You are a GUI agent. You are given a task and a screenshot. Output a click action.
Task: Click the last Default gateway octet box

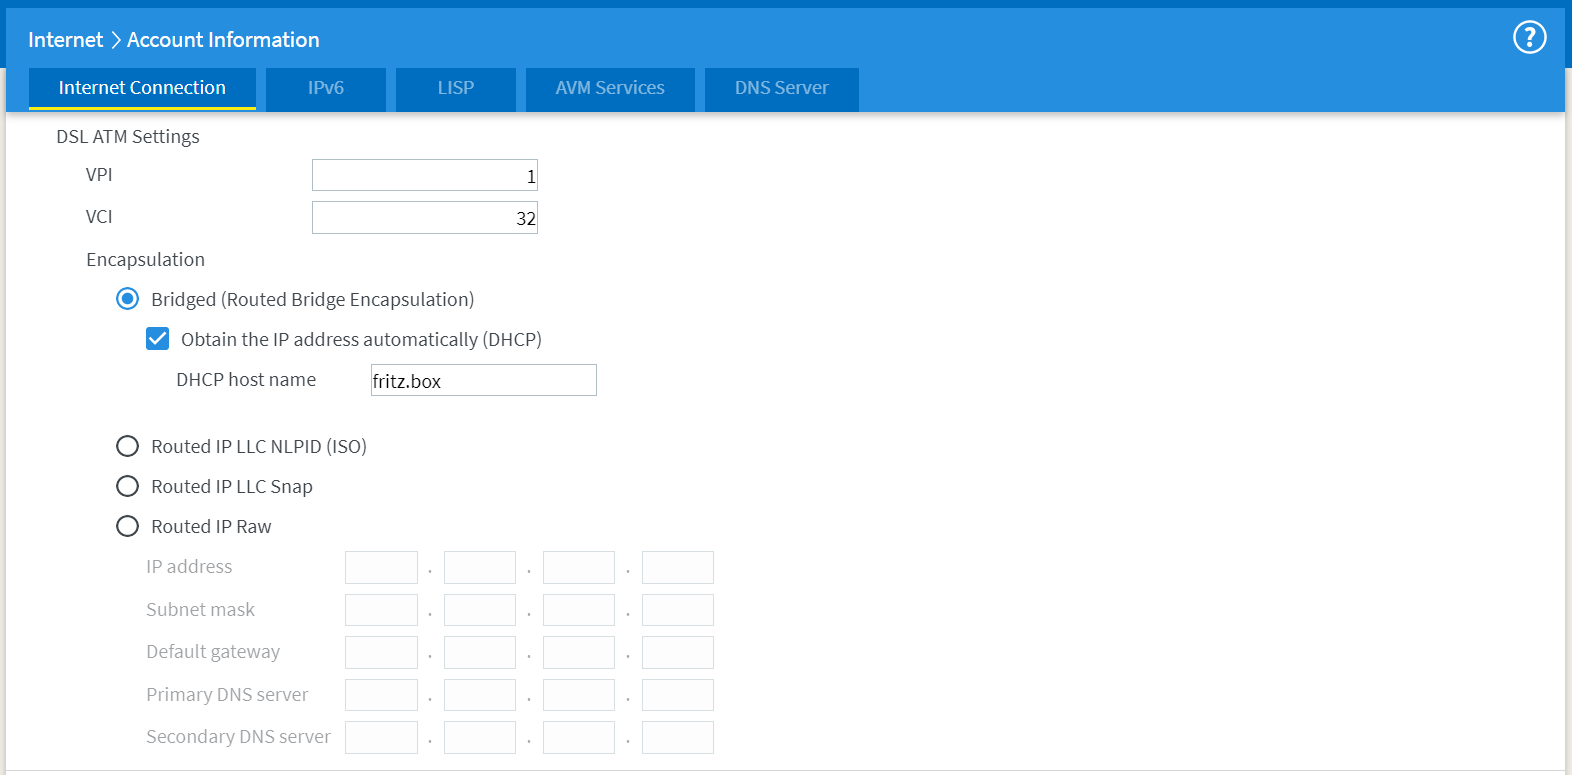(677, 653)
